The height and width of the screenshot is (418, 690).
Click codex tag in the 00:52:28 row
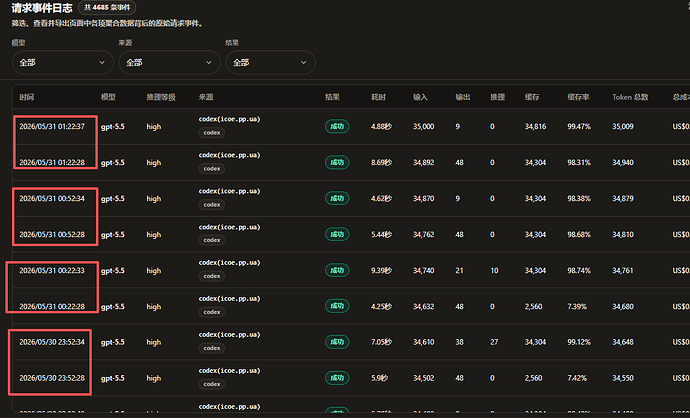click(212, 241)
